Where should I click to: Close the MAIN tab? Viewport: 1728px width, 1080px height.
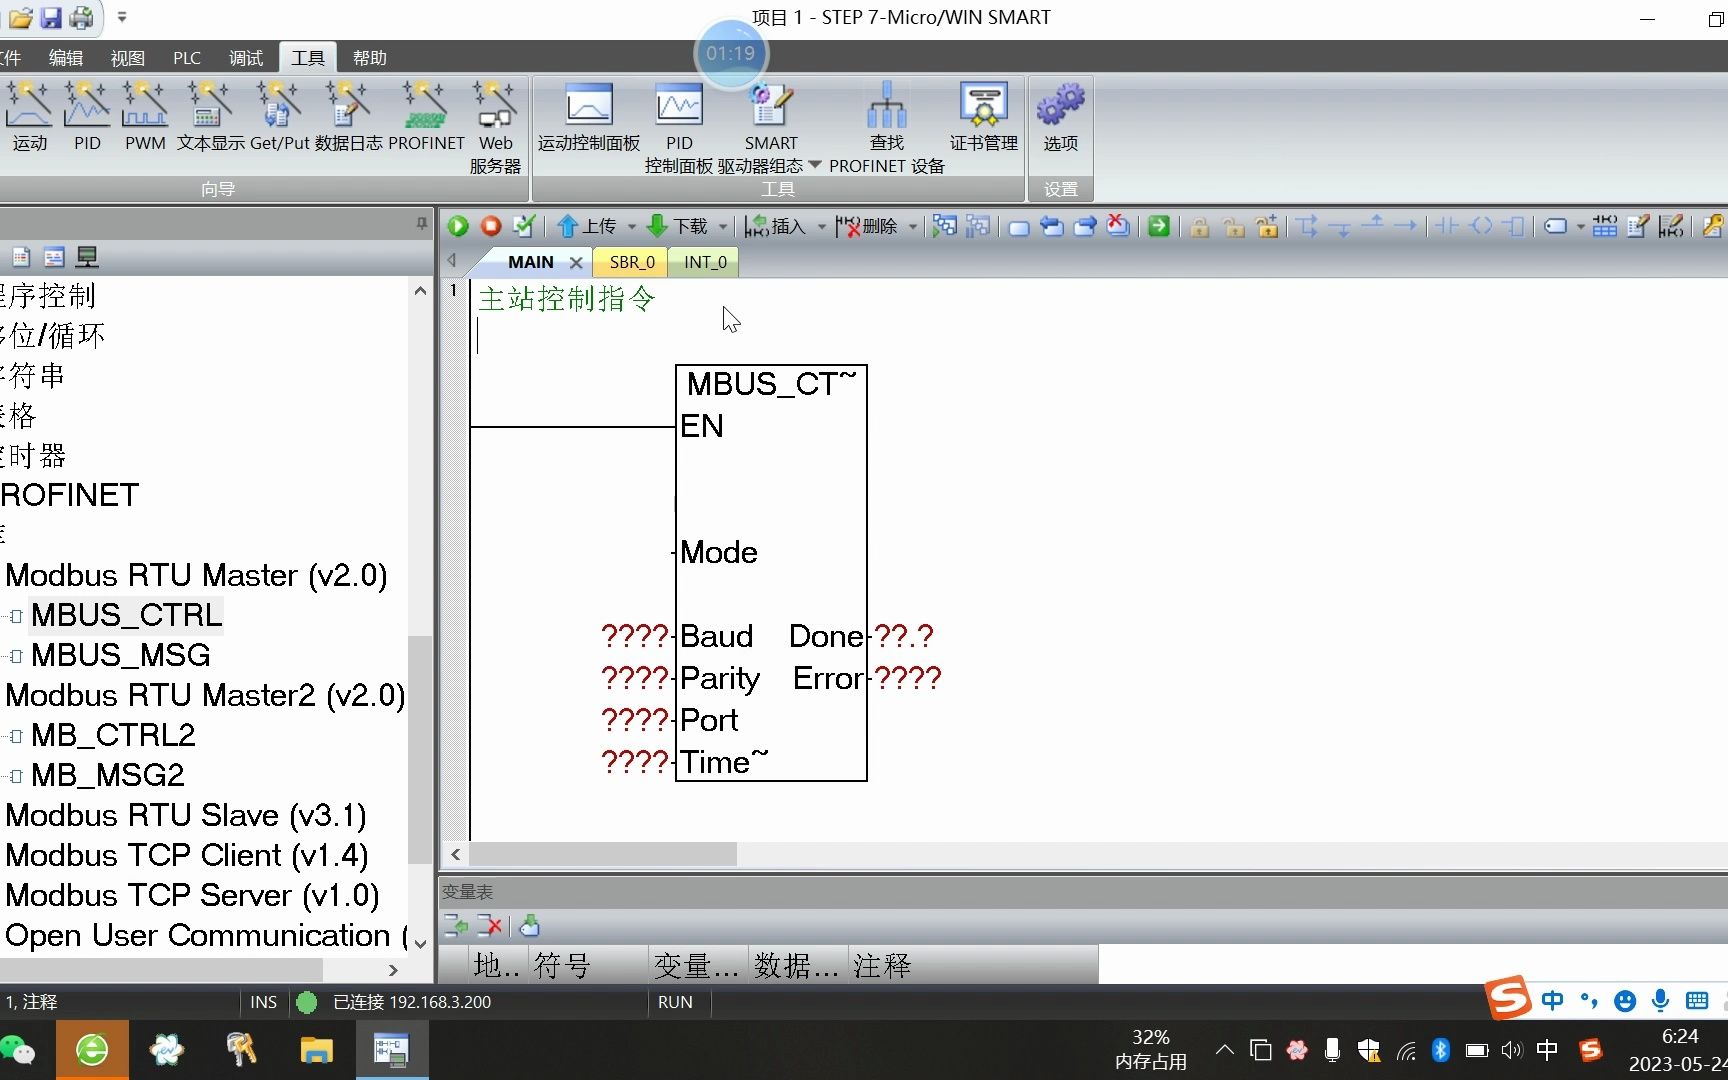pyautogui.click(x=576, y=262)
